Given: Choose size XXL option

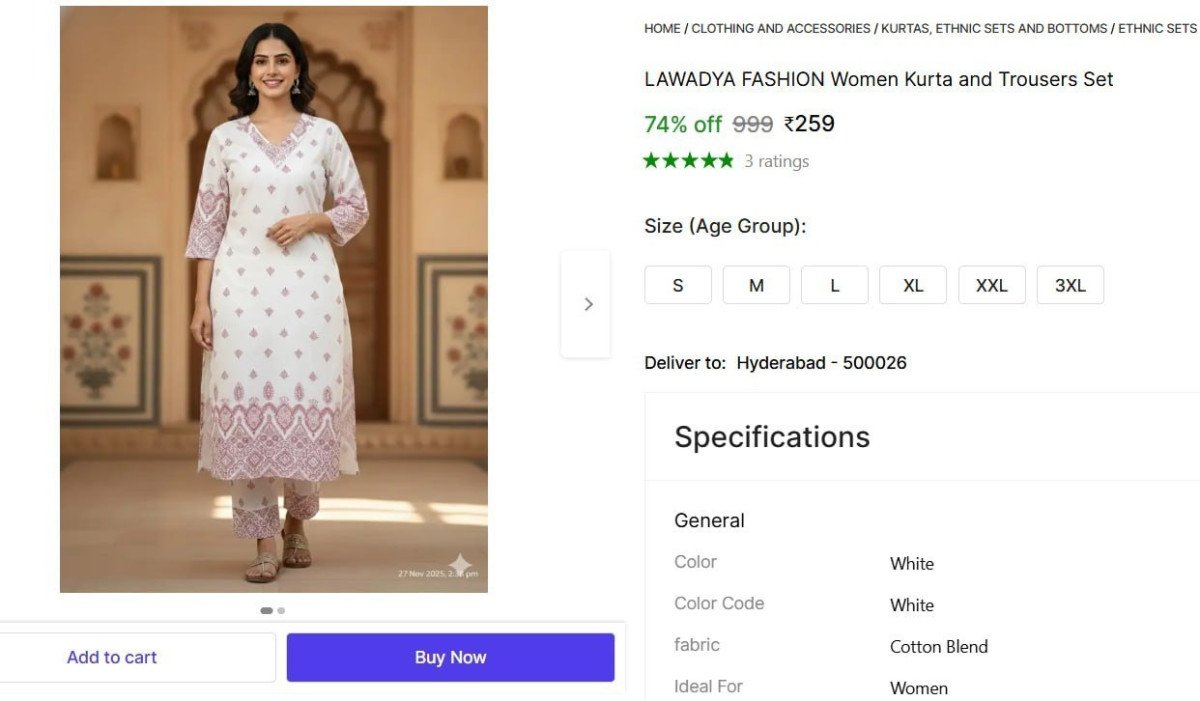Looking at the screenshot, I should (x=991, y=285).
